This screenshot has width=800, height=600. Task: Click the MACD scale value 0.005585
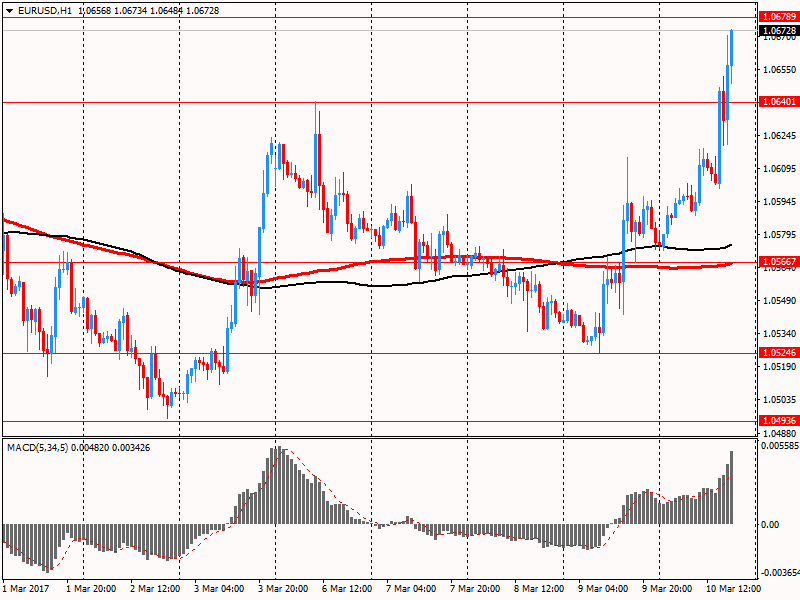pyautogui.click(x=780, y=446)
